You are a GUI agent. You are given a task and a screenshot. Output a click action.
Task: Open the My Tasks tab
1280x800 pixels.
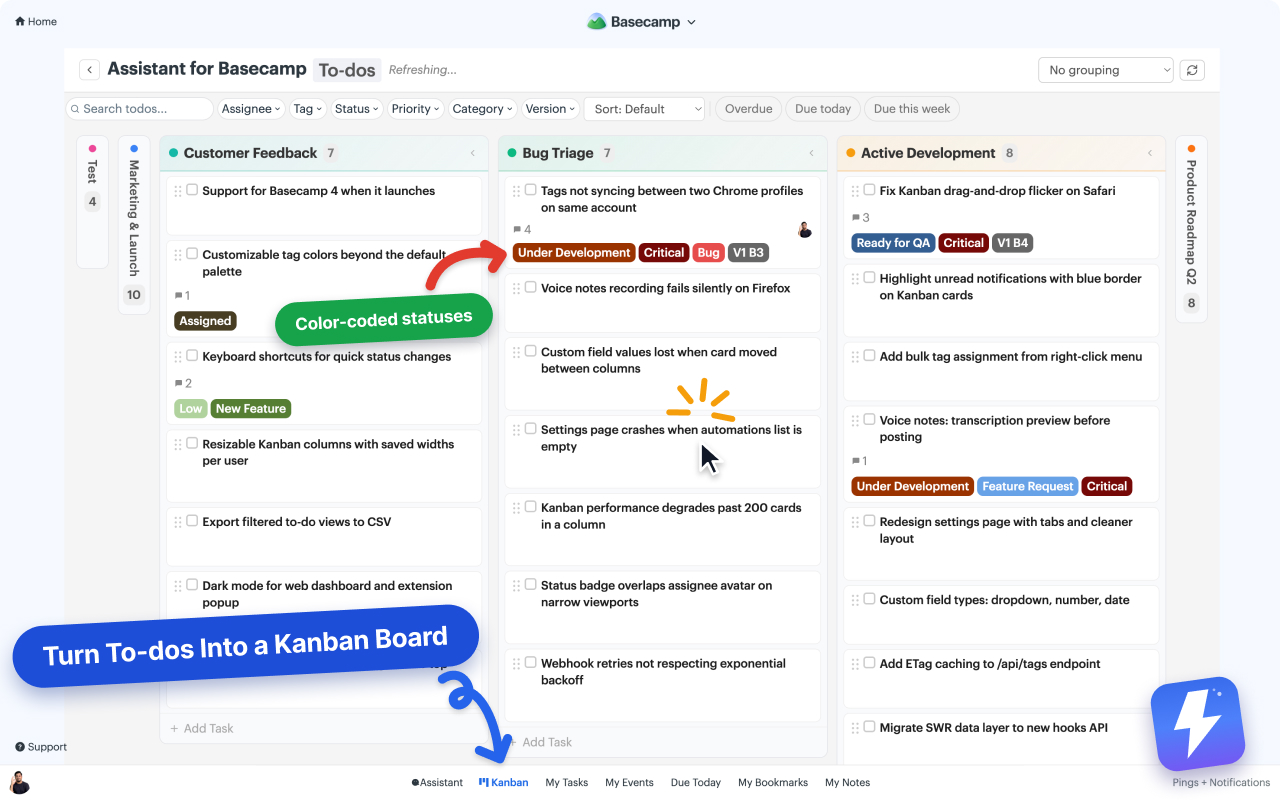[x=567, y=783]
